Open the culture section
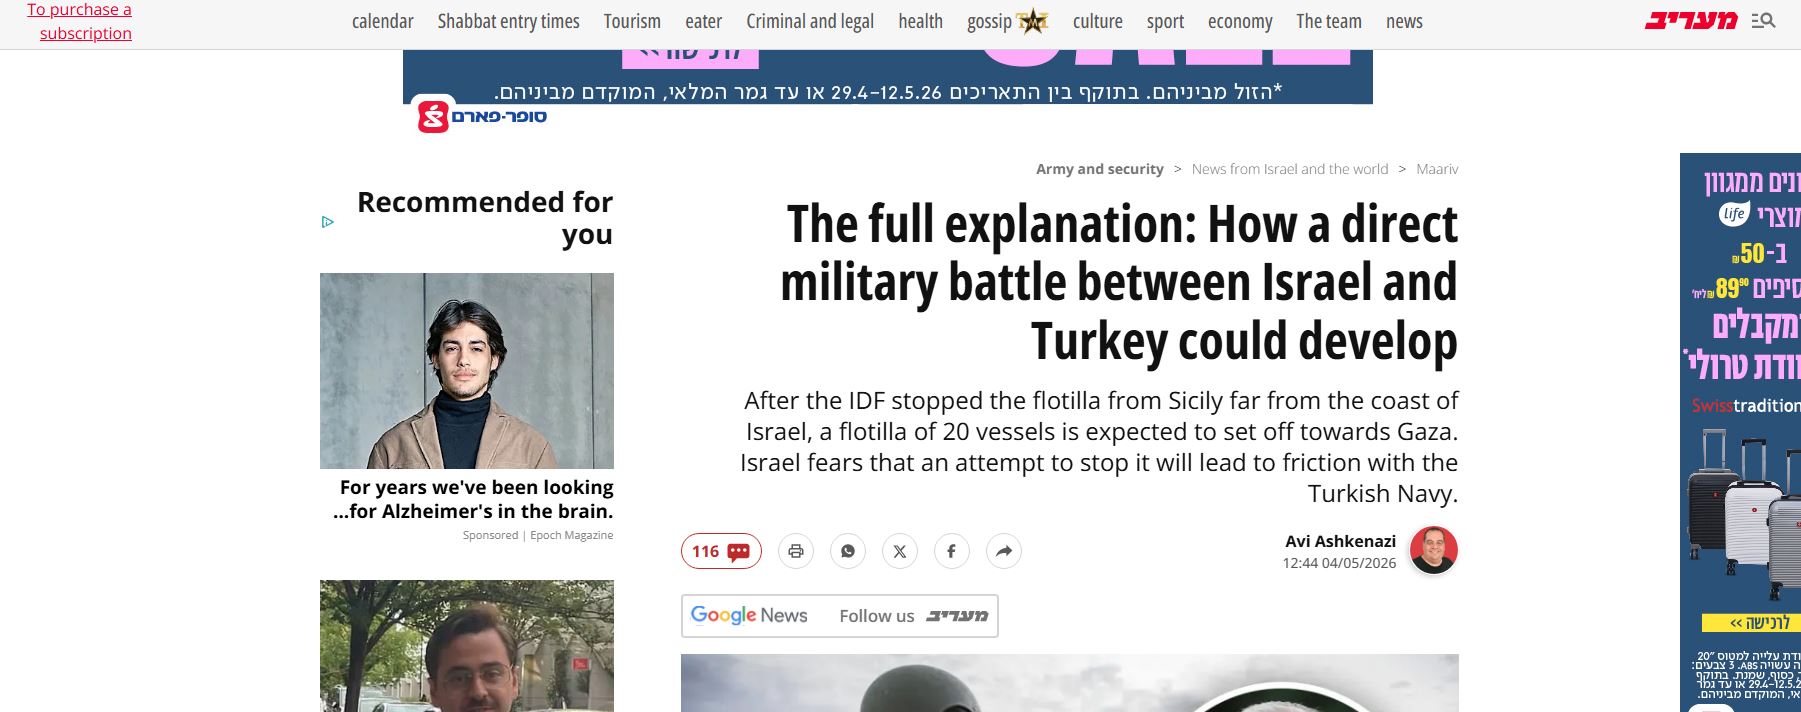The height and width of the screenshot is (712, 1801). click(1097, 21)
